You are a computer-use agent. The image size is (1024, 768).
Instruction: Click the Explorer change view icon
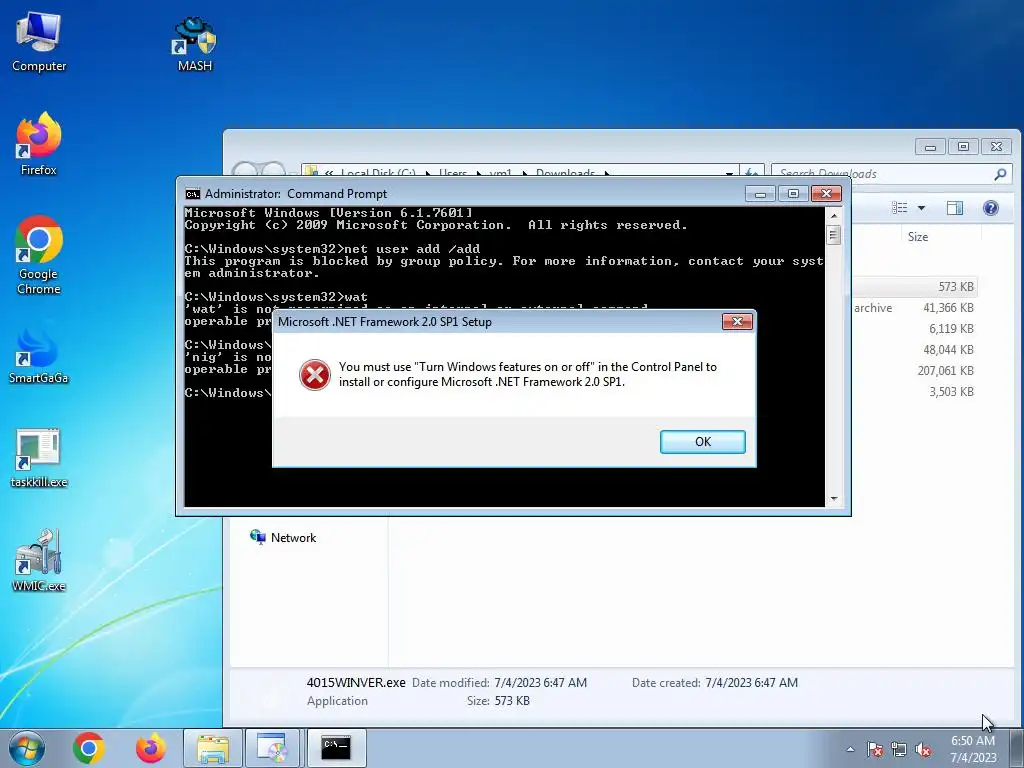click(x=900, y=208)
